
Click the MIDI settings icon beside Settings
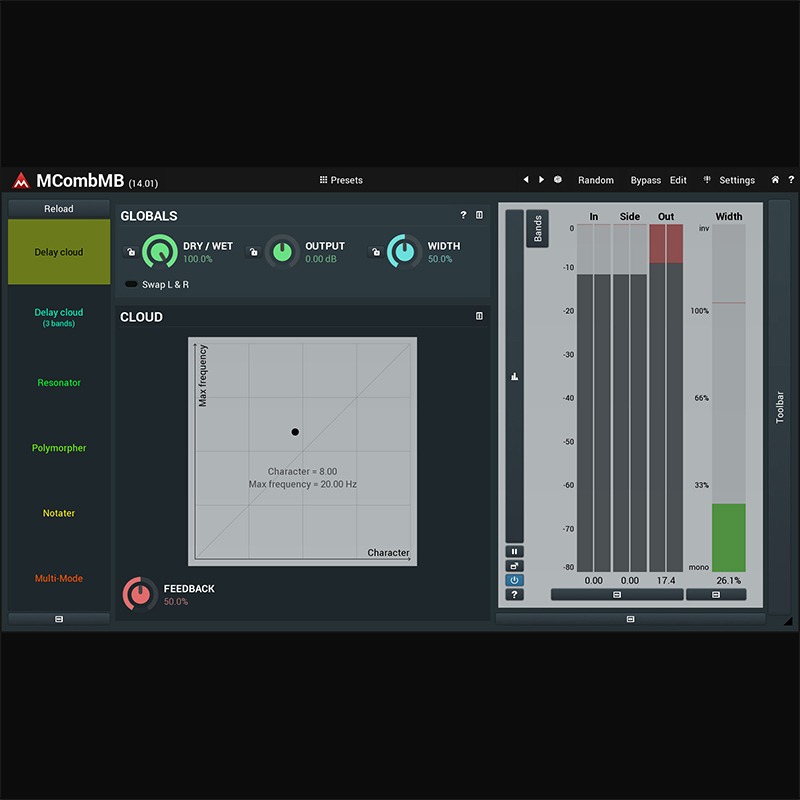pyautogui.click(x=707, y=180)
